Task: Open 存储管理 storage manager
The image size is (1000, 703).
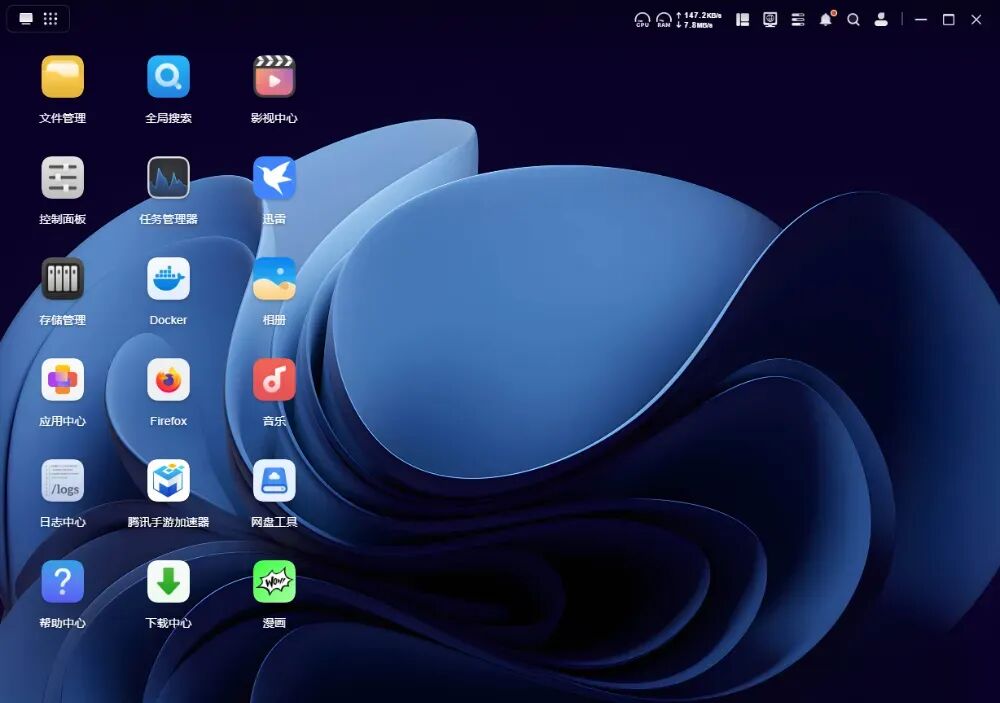Action: (x=62, y=279)
